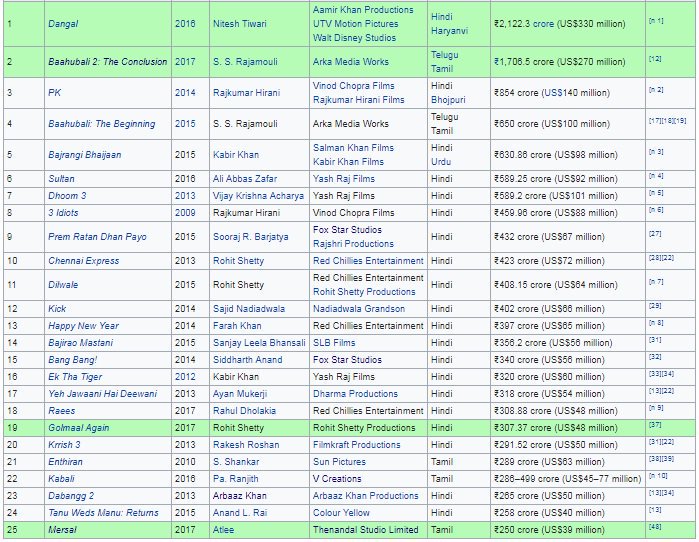The image size is (699, 542).
Task: Open Anand L. Rai link
Action: [x=240, y=513]
